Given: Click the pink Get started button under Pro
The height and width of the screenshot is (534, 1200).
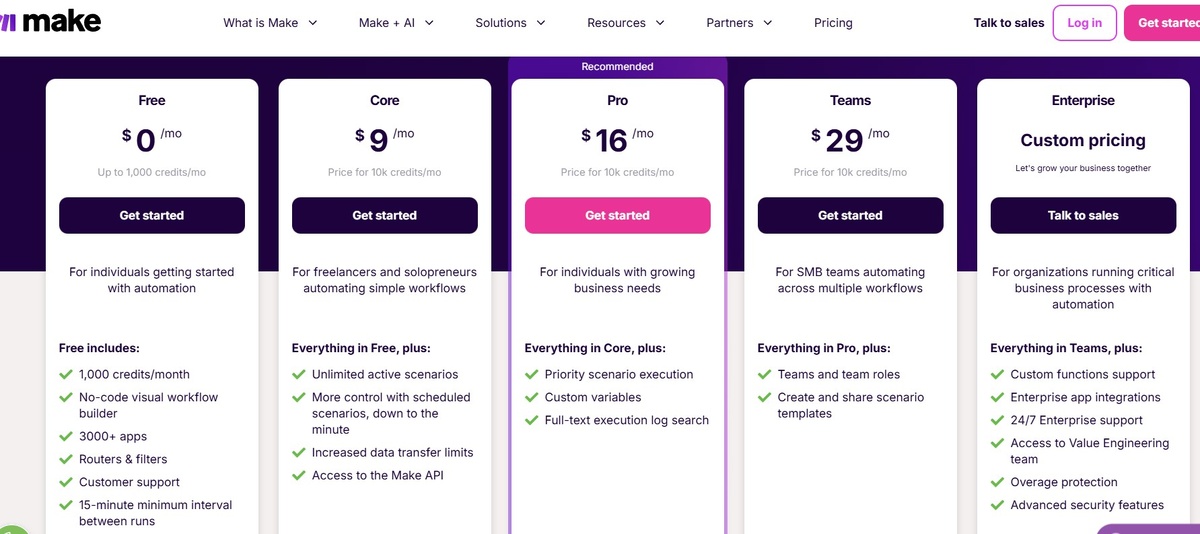Looking at the screenshot, I should 617,215.
